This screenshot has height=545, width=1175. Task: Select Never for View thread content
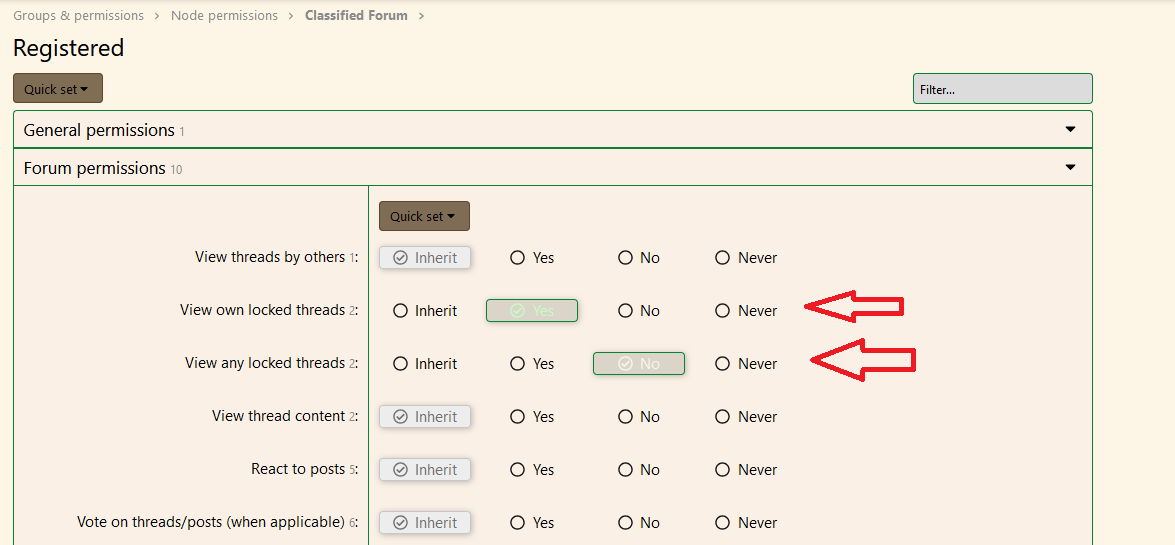tap(746, 417)
